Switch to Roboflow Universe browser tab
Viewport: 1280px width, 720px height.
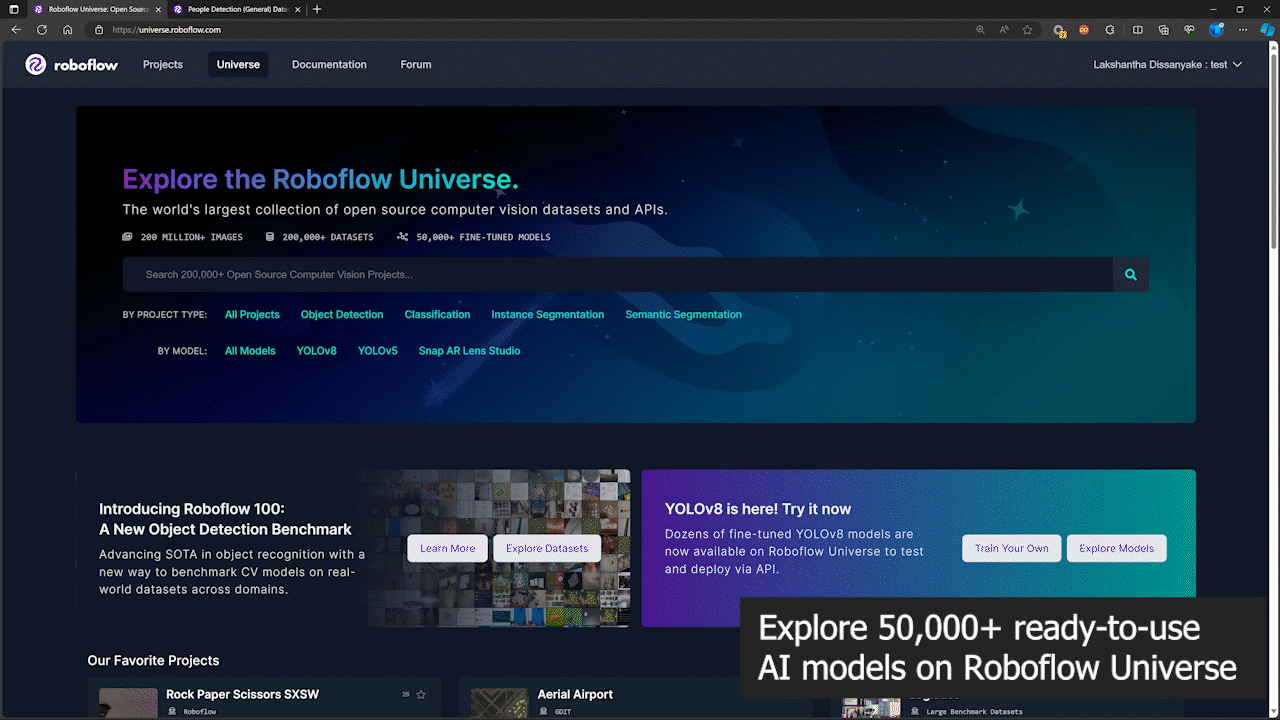click(x=96, y=9)
